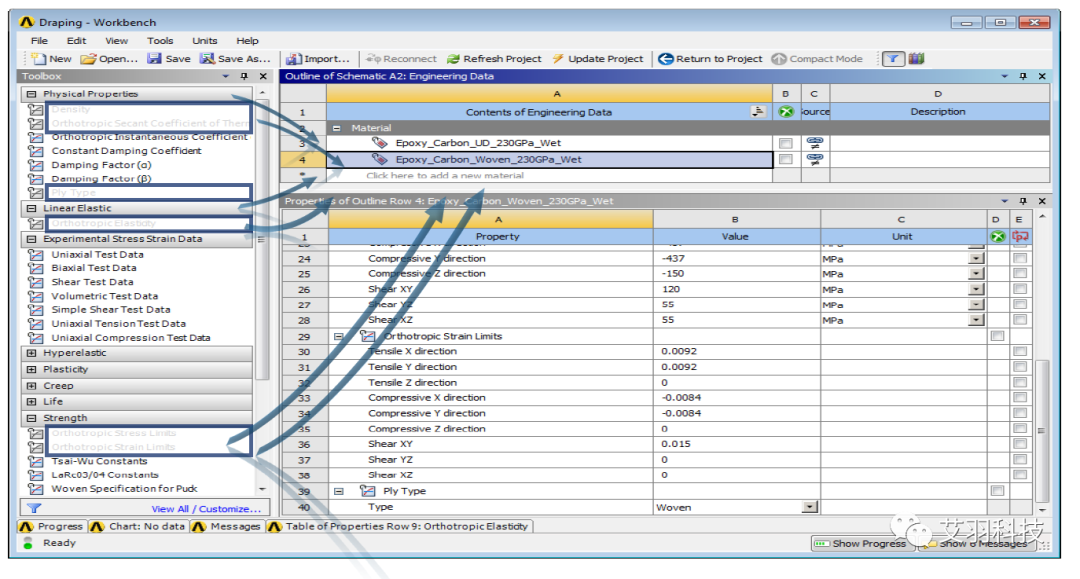The height and width of the screenshot is (579, 1080).
Task: Click the Uniaxial Compression Test Data icon
Action: pyautogui.click(x=35, y=337)
